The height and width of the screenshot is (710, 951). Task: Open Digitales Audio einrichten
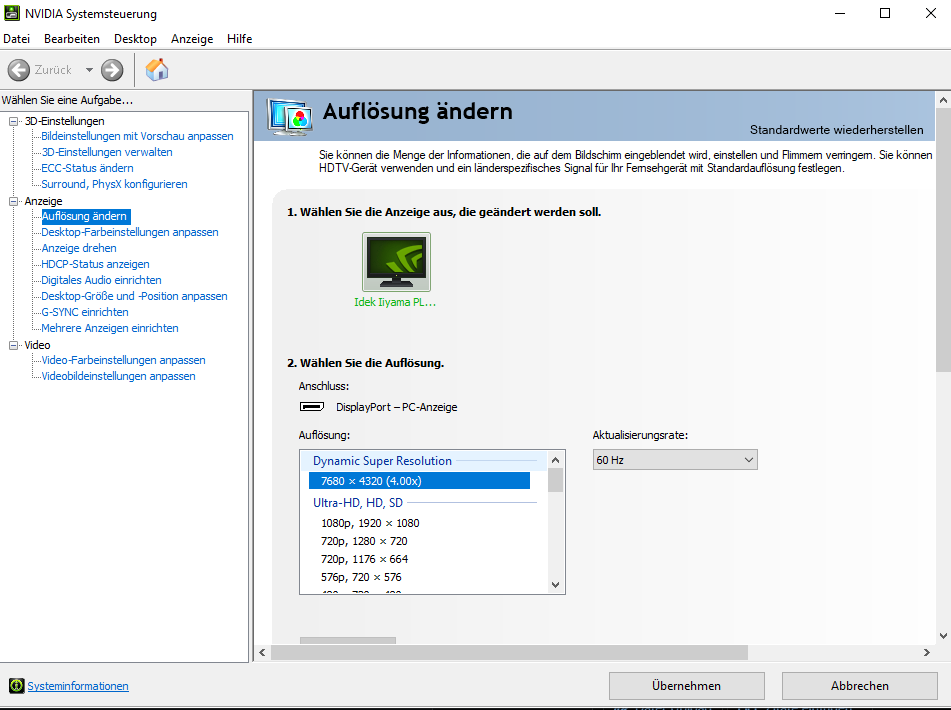coord(101,280)
